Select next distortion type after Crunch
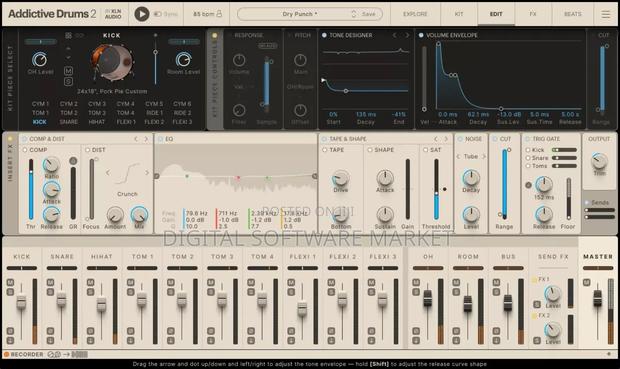 (x=147, y=172)
